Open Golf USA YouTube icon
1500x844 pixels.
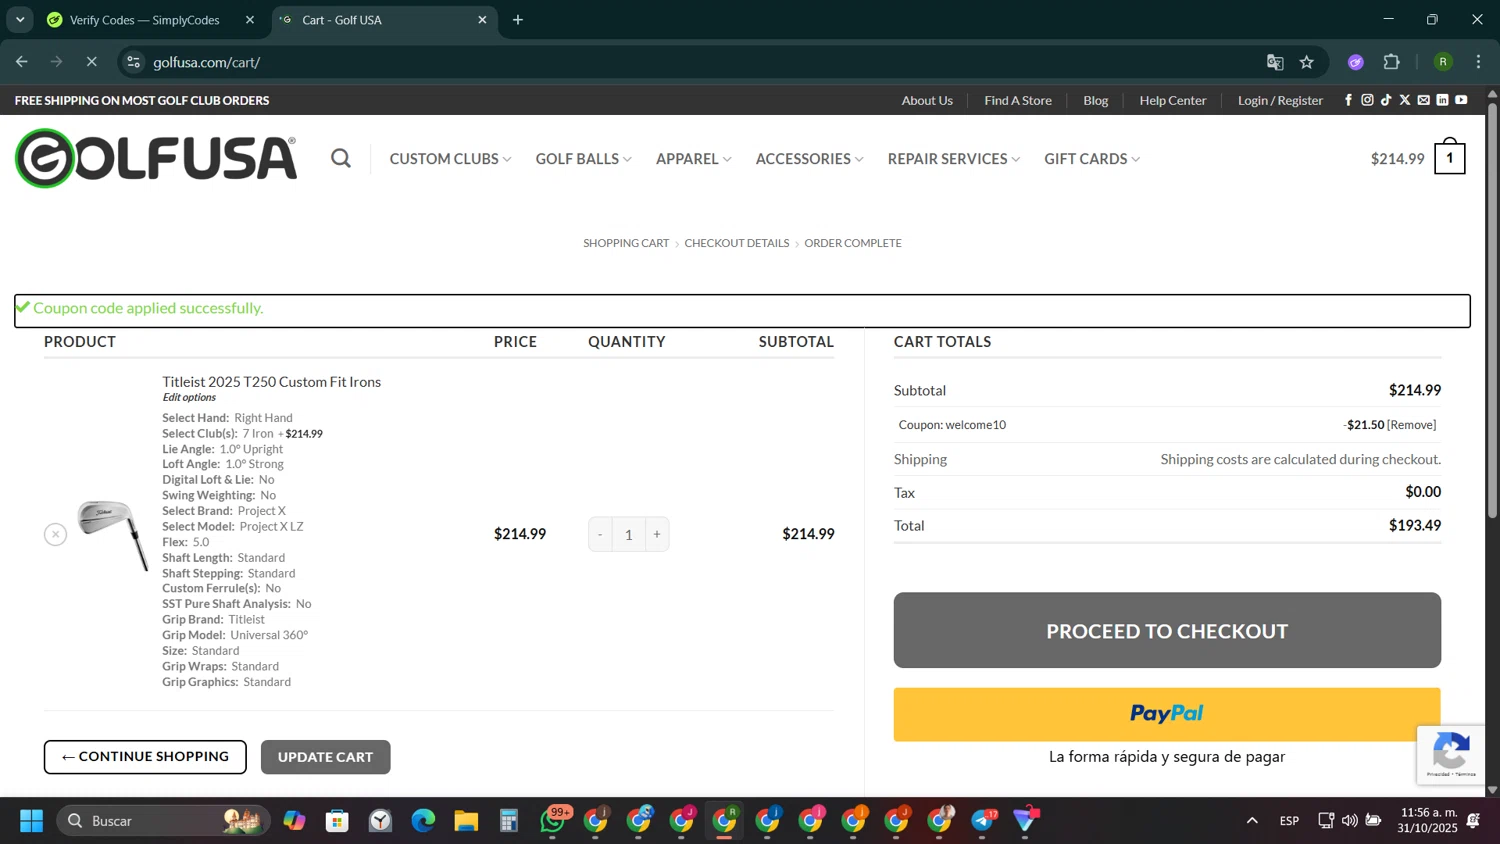pyautogui.click(x=1461, y=100)
